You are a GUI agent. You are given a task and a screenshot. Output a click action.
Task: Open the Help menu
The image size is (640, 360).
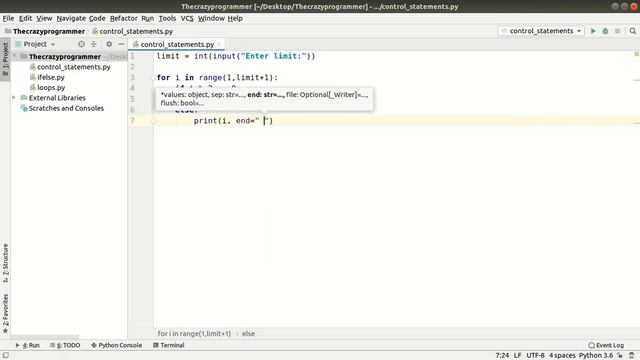tap(235, 18)
